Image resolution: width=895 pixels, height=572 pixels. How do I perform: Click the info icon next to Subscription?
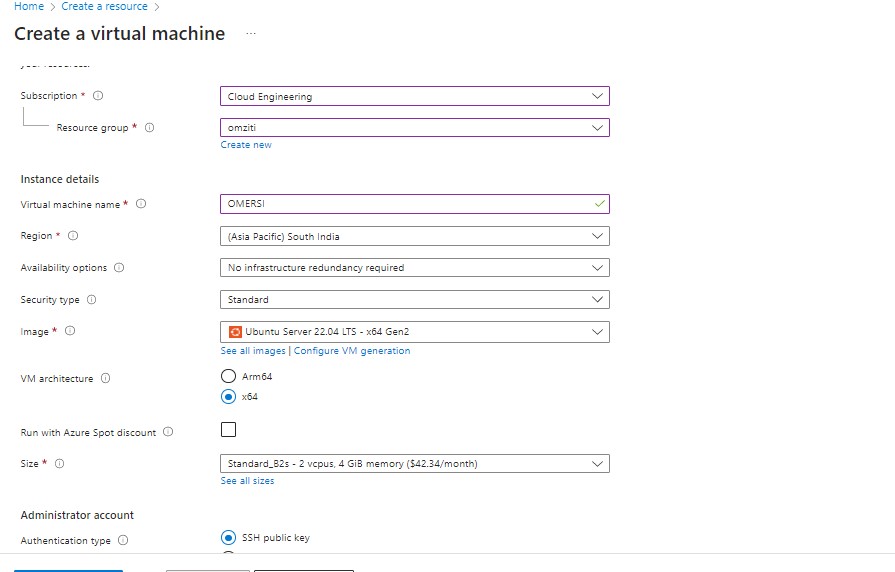tap(98, 96)
